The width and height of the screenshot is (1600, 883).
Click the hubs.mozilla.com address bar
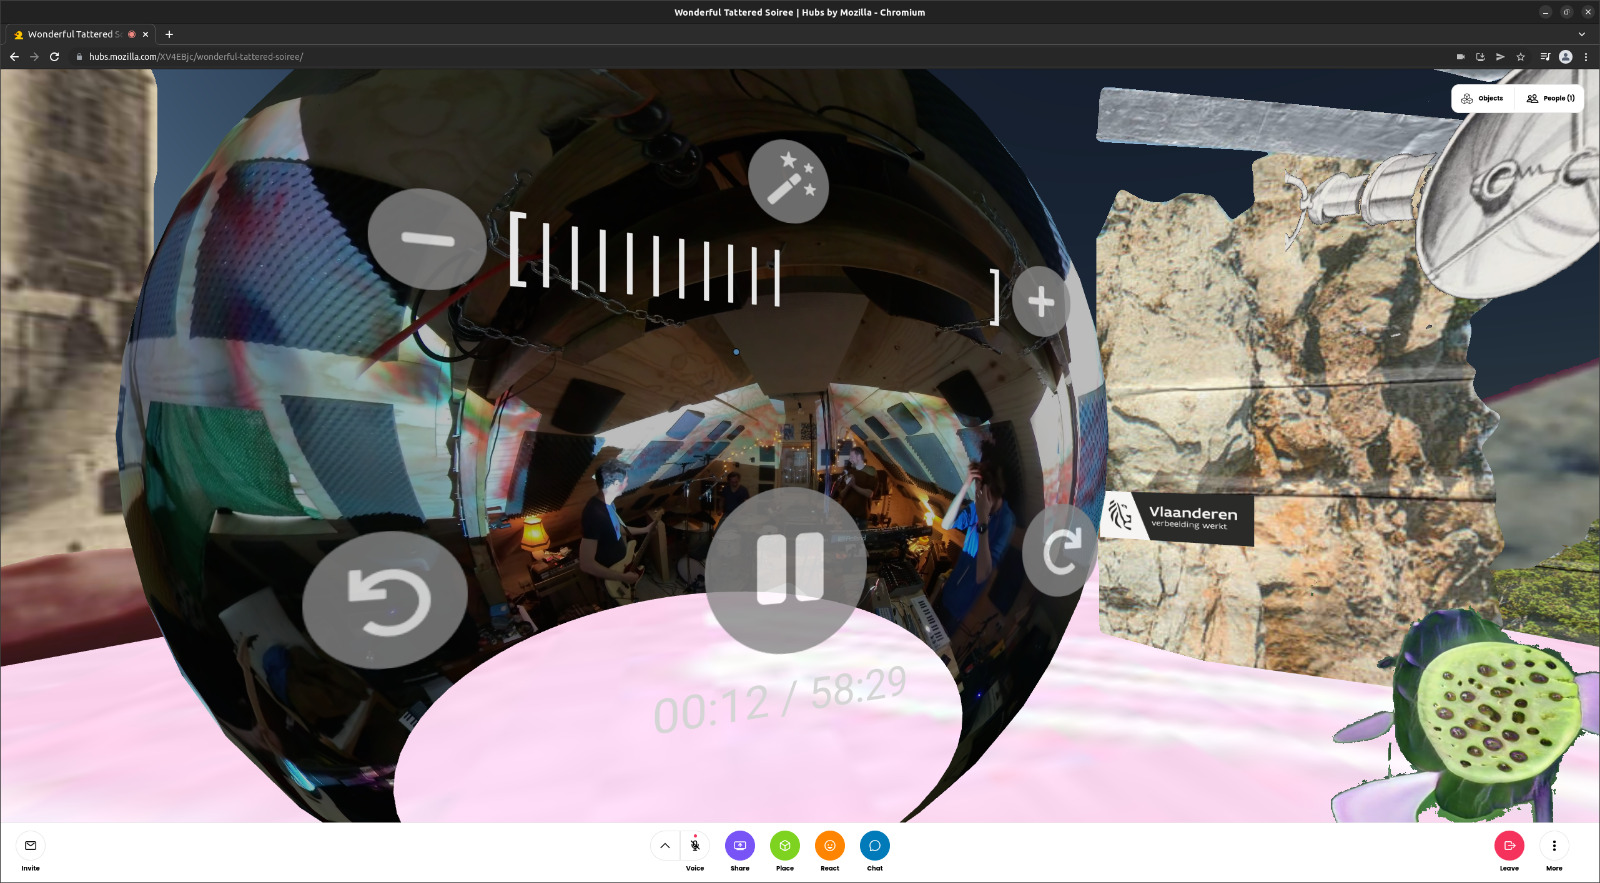point(760,57)
